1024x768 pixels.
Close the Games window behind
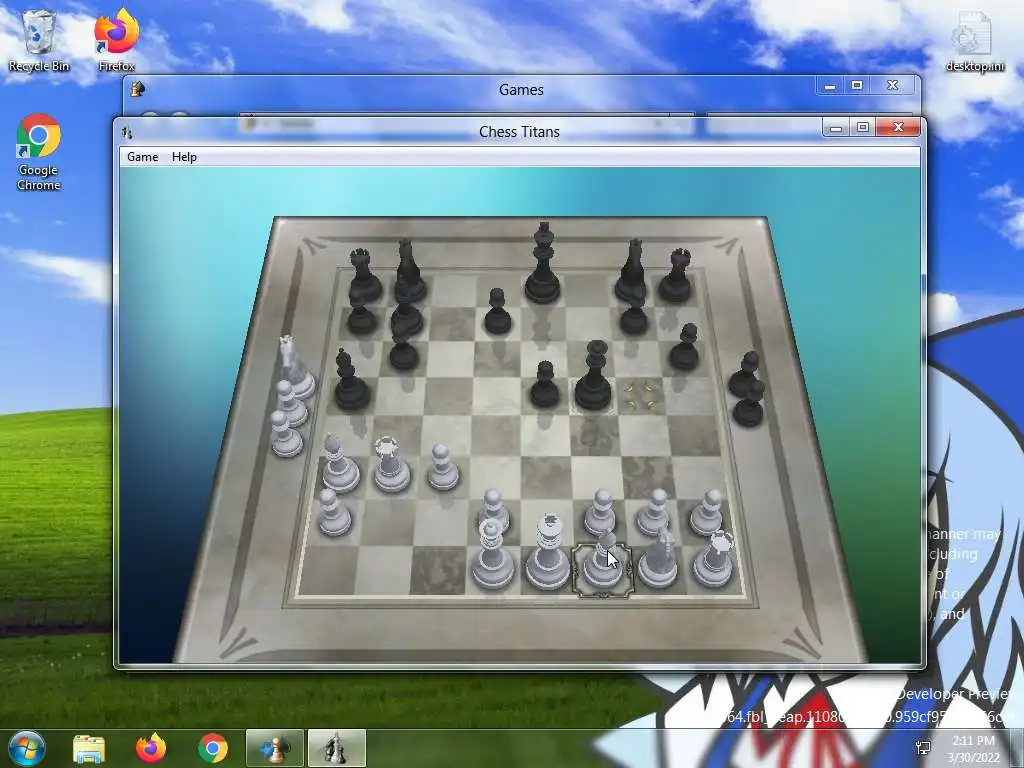(x=893, y=86)
